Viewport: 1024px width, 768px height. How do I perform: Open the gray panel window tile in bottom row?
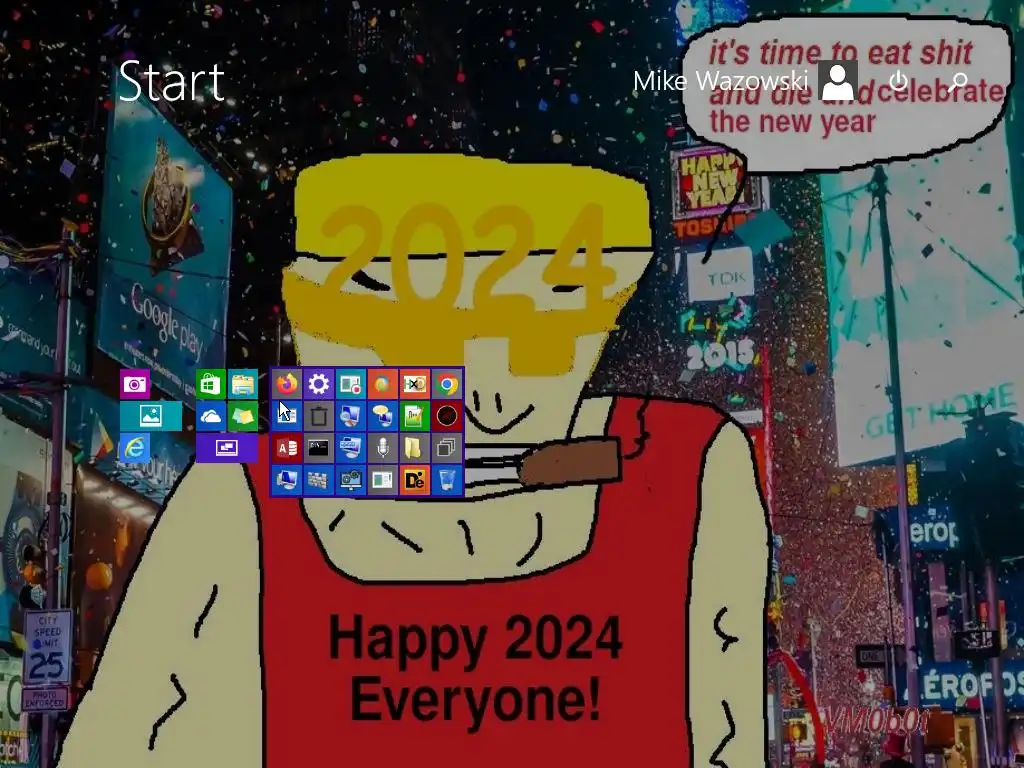383,480
